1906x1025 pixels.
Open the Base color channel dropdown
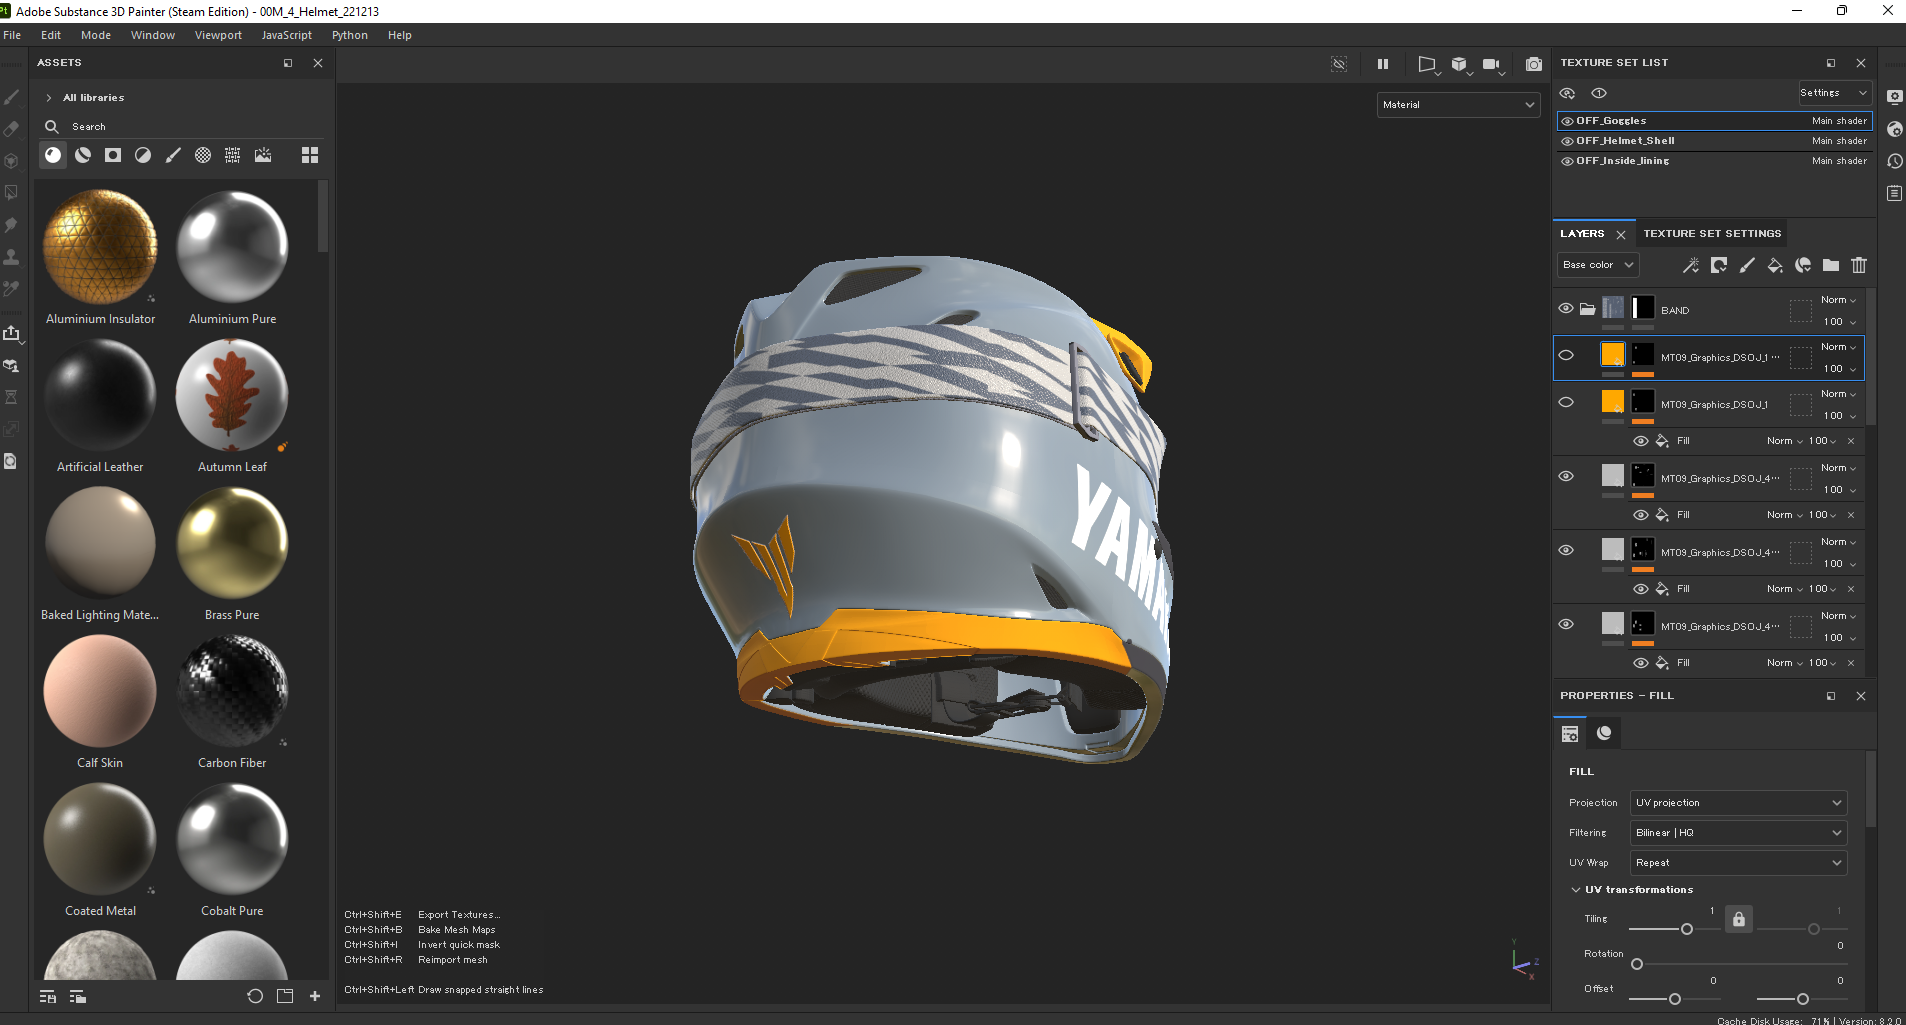(1598, 265)
